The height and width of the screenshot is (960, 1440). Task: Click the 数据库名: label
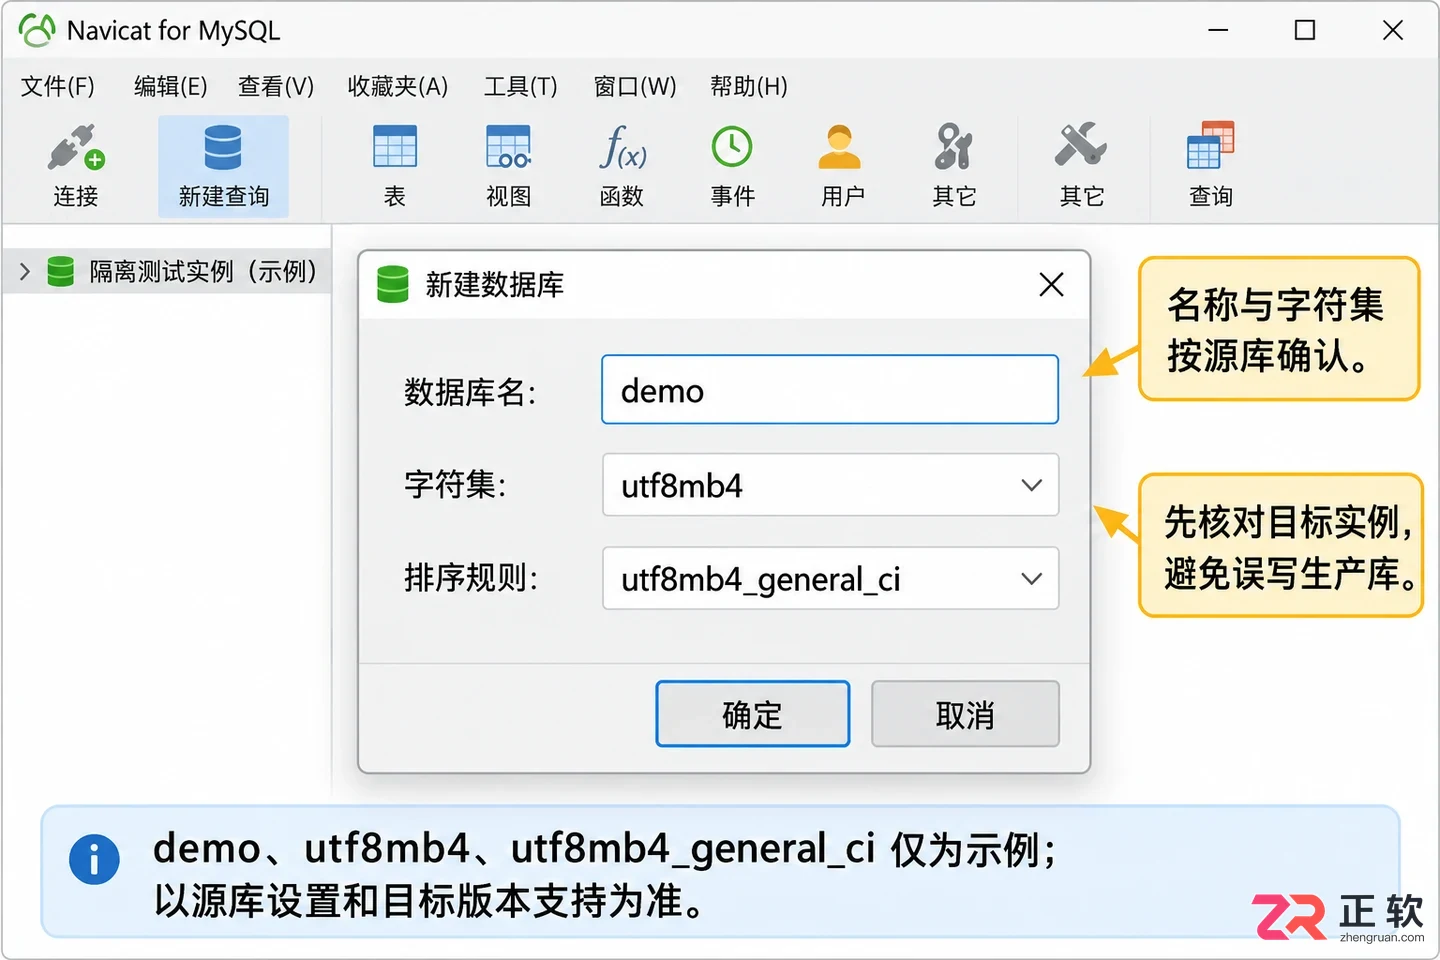point(470,392)
